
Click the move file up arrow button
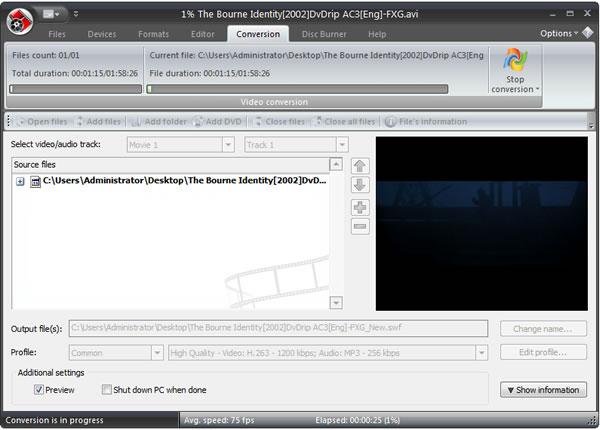pyautogui.click(x=360, y=166)
